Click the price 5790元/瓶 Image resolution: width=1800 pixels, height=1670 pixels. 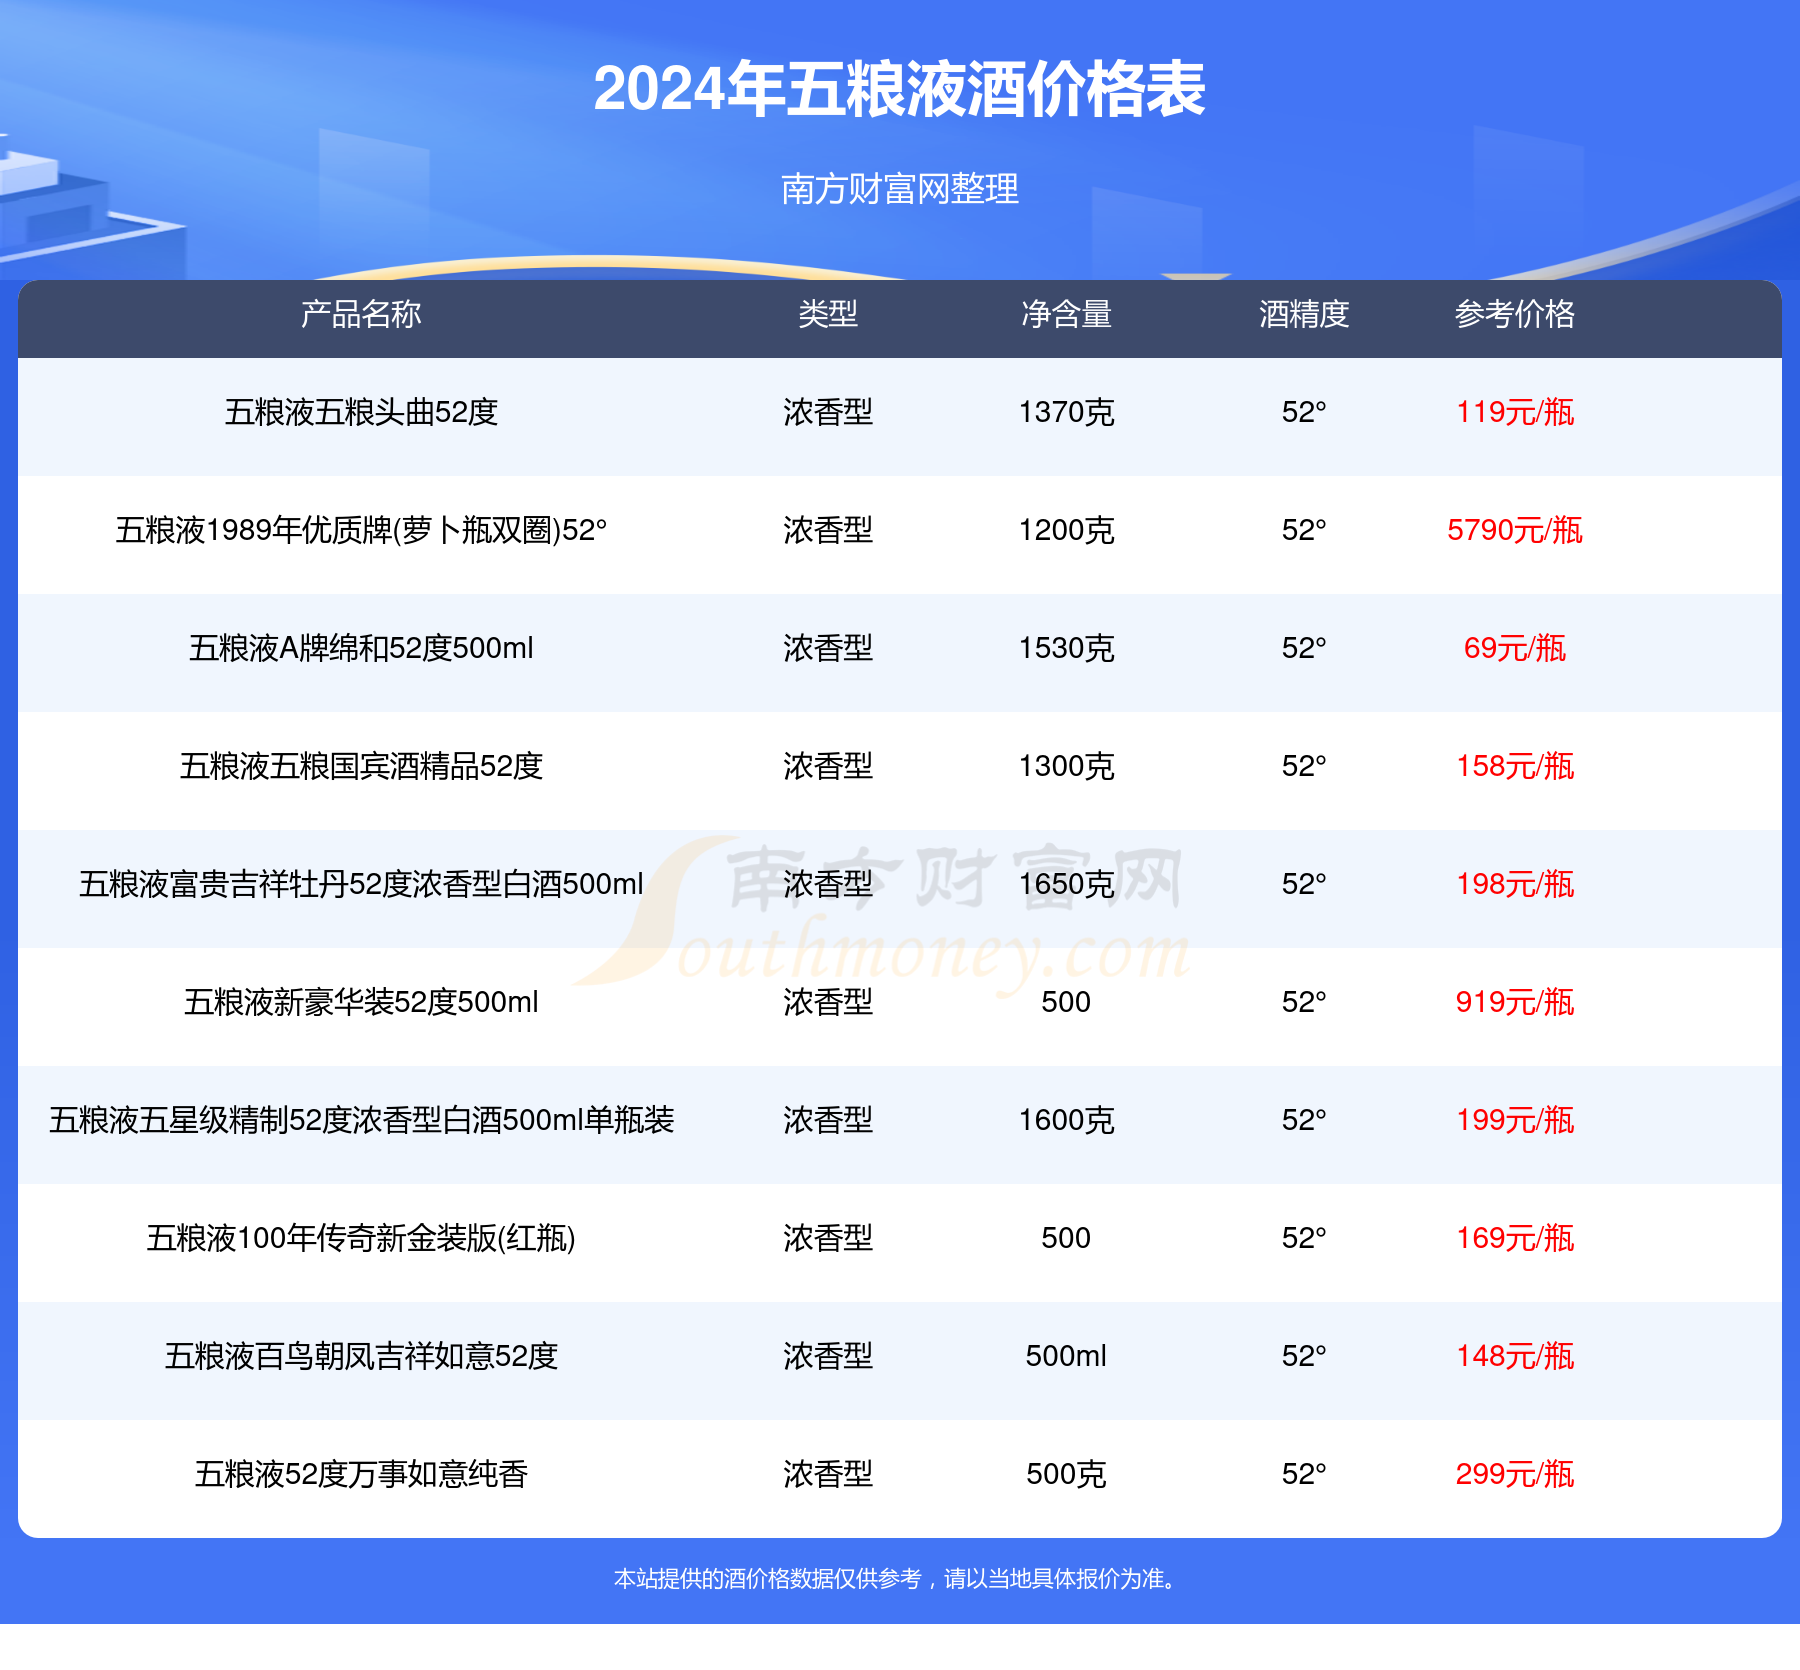[1515, 530]
